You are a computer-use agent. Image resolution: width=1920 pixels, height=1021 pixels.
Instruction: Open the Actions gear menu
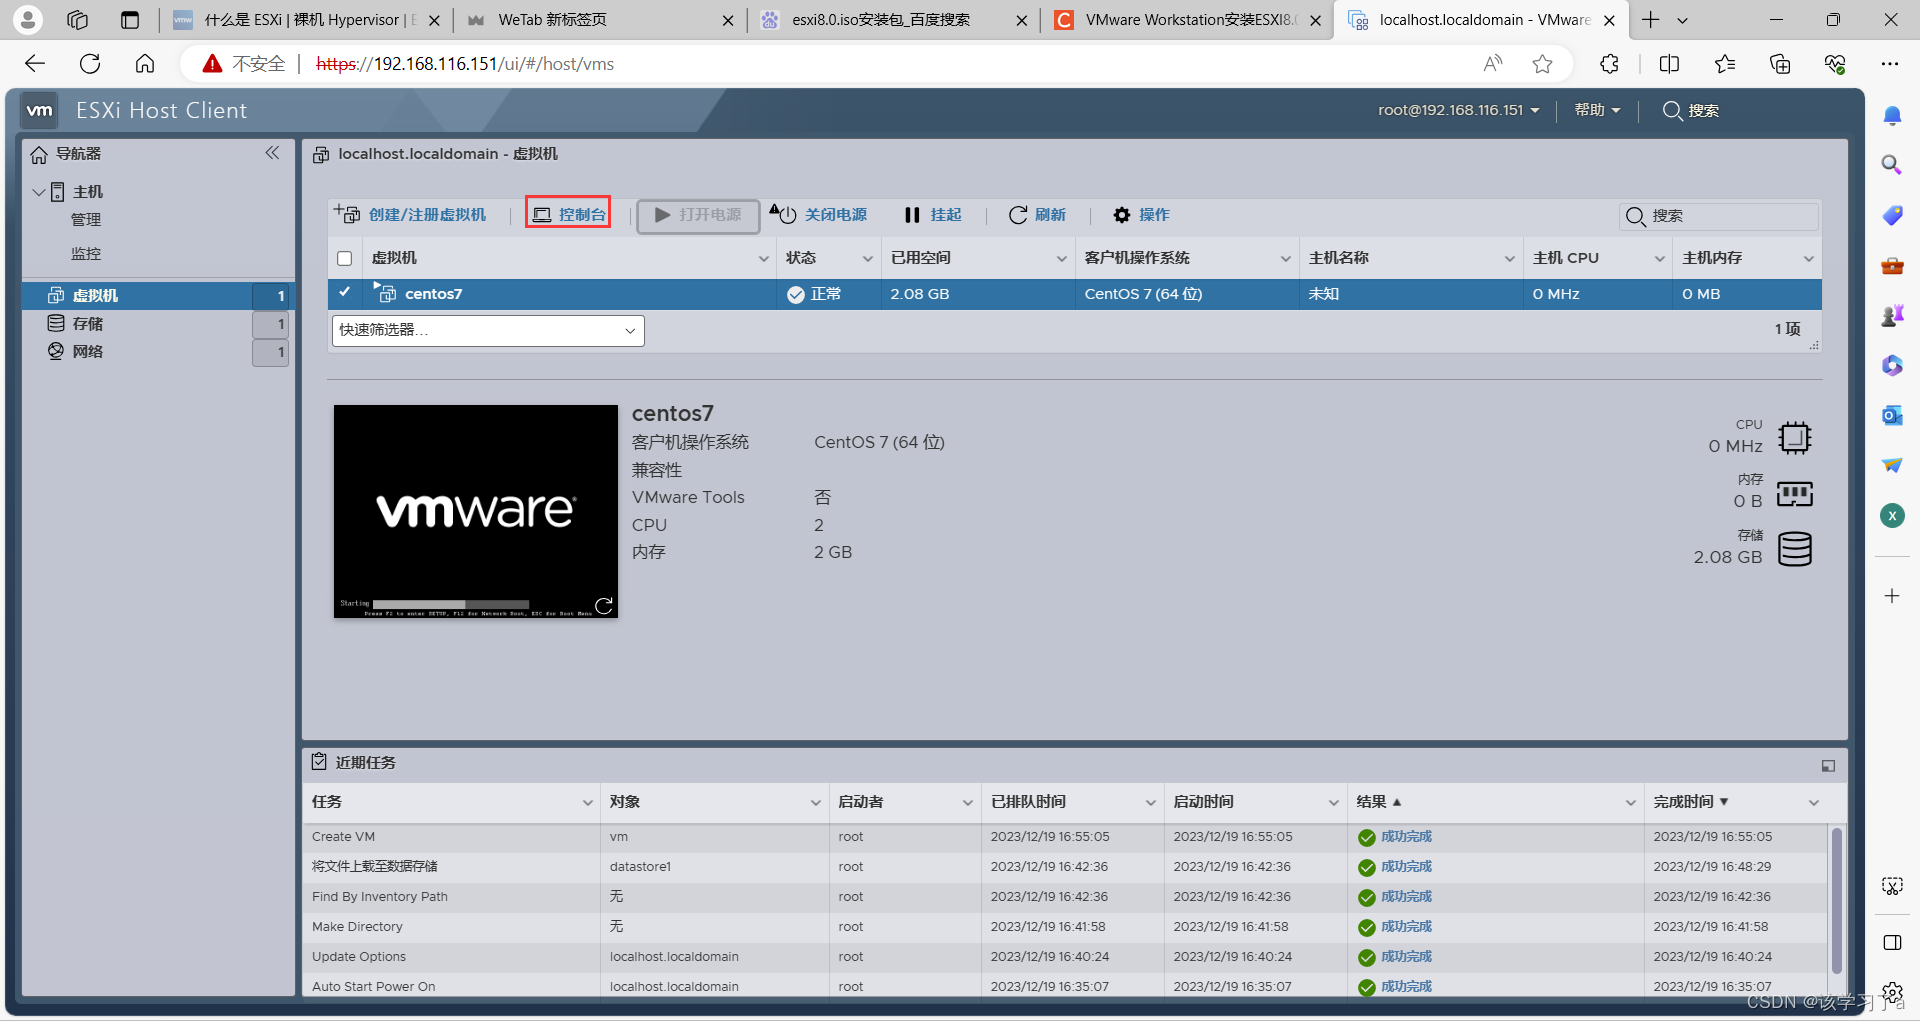1141,215
